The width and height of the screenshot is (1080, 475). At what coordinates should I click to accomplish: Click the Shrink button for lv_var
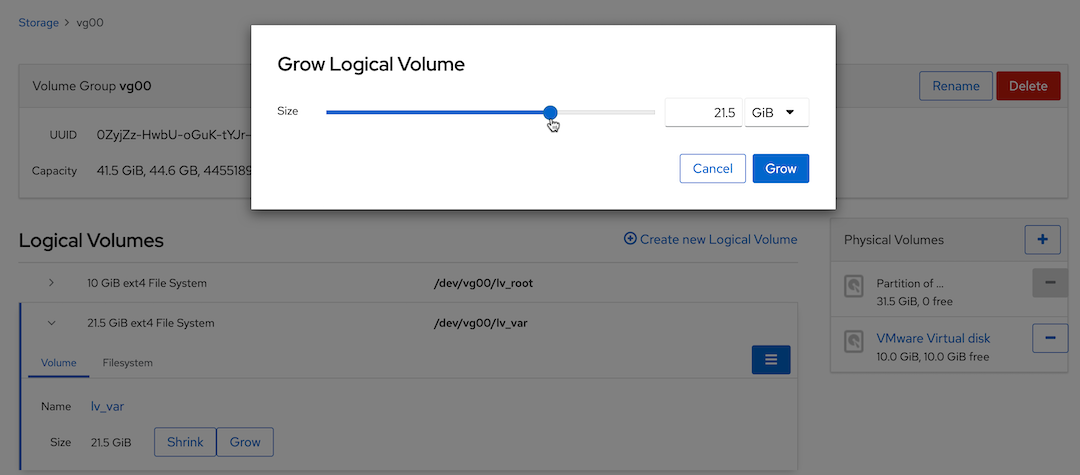pyautogui.click(x=185, y=442)
